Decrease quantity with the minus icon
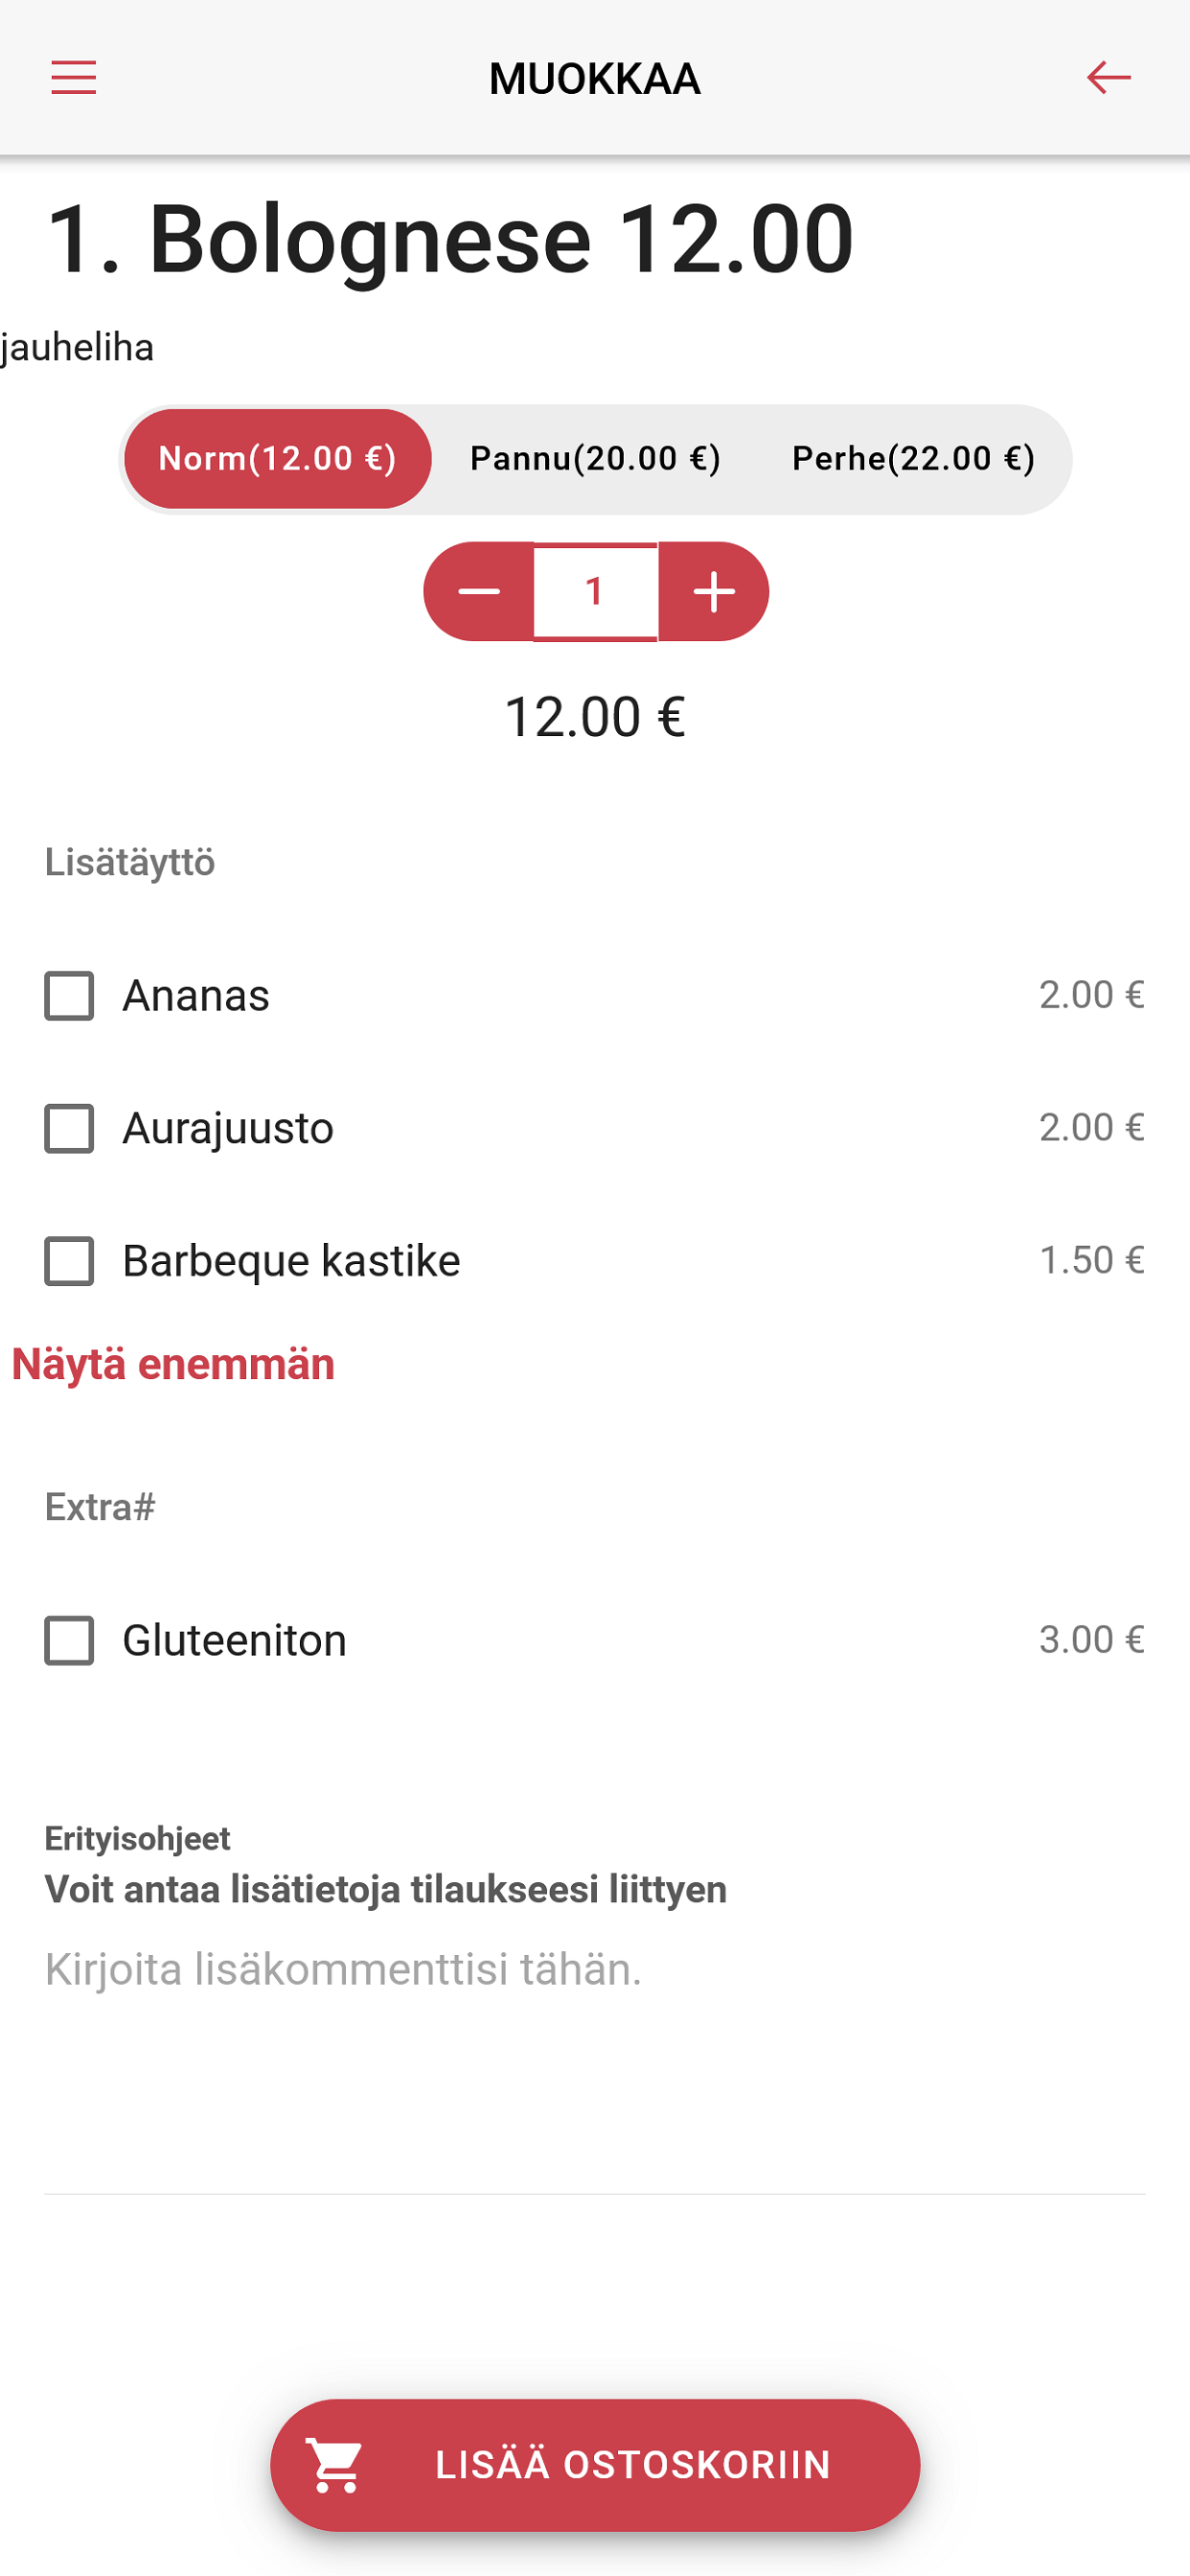The width and height of the screenshot is (1190, 2576). coord(479,592)
